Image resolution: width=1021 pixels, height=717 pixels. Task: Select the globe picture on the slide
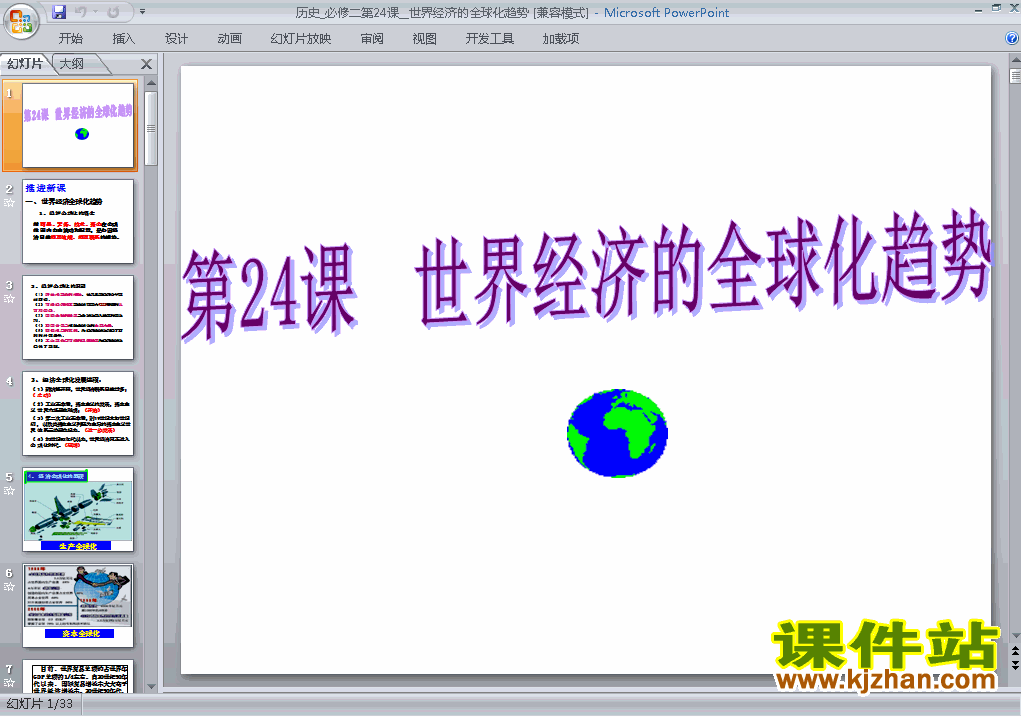617,433
